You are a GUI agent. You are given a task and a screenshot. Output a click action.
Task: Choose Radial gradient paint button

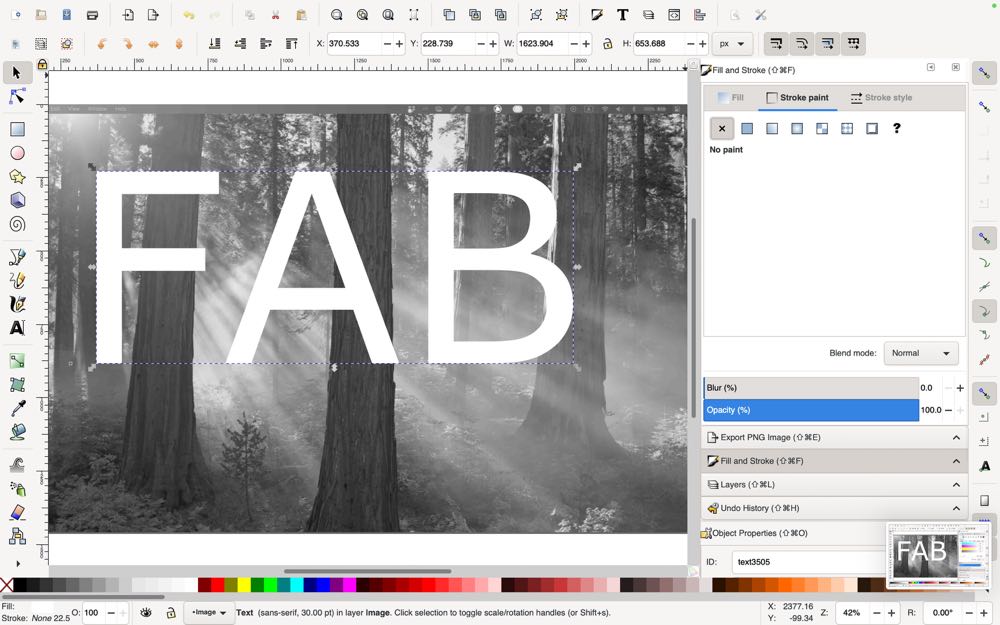pyautogui.click(x=797, y=128)
